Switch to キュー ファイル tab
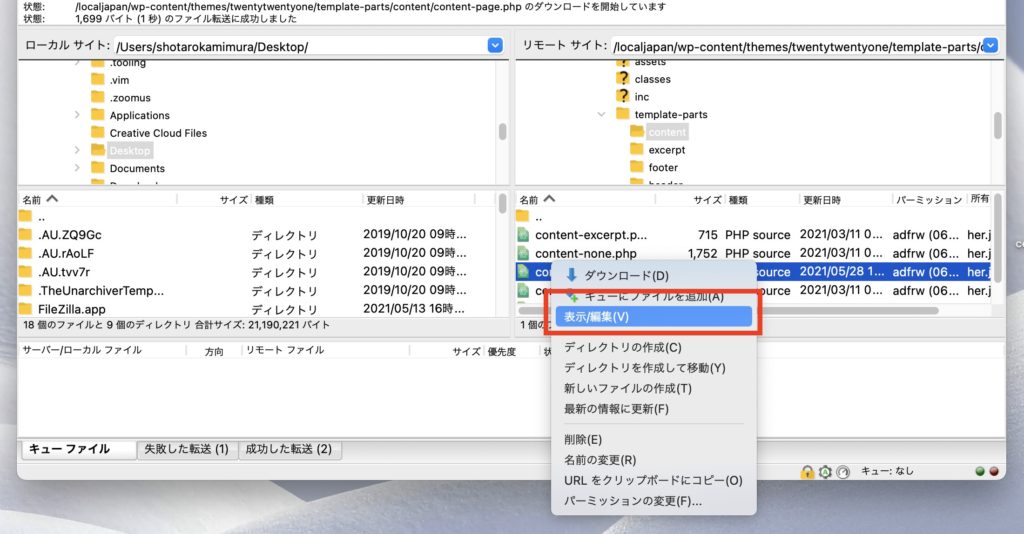Screen dimensions: 1024x534 click(78, 449)
